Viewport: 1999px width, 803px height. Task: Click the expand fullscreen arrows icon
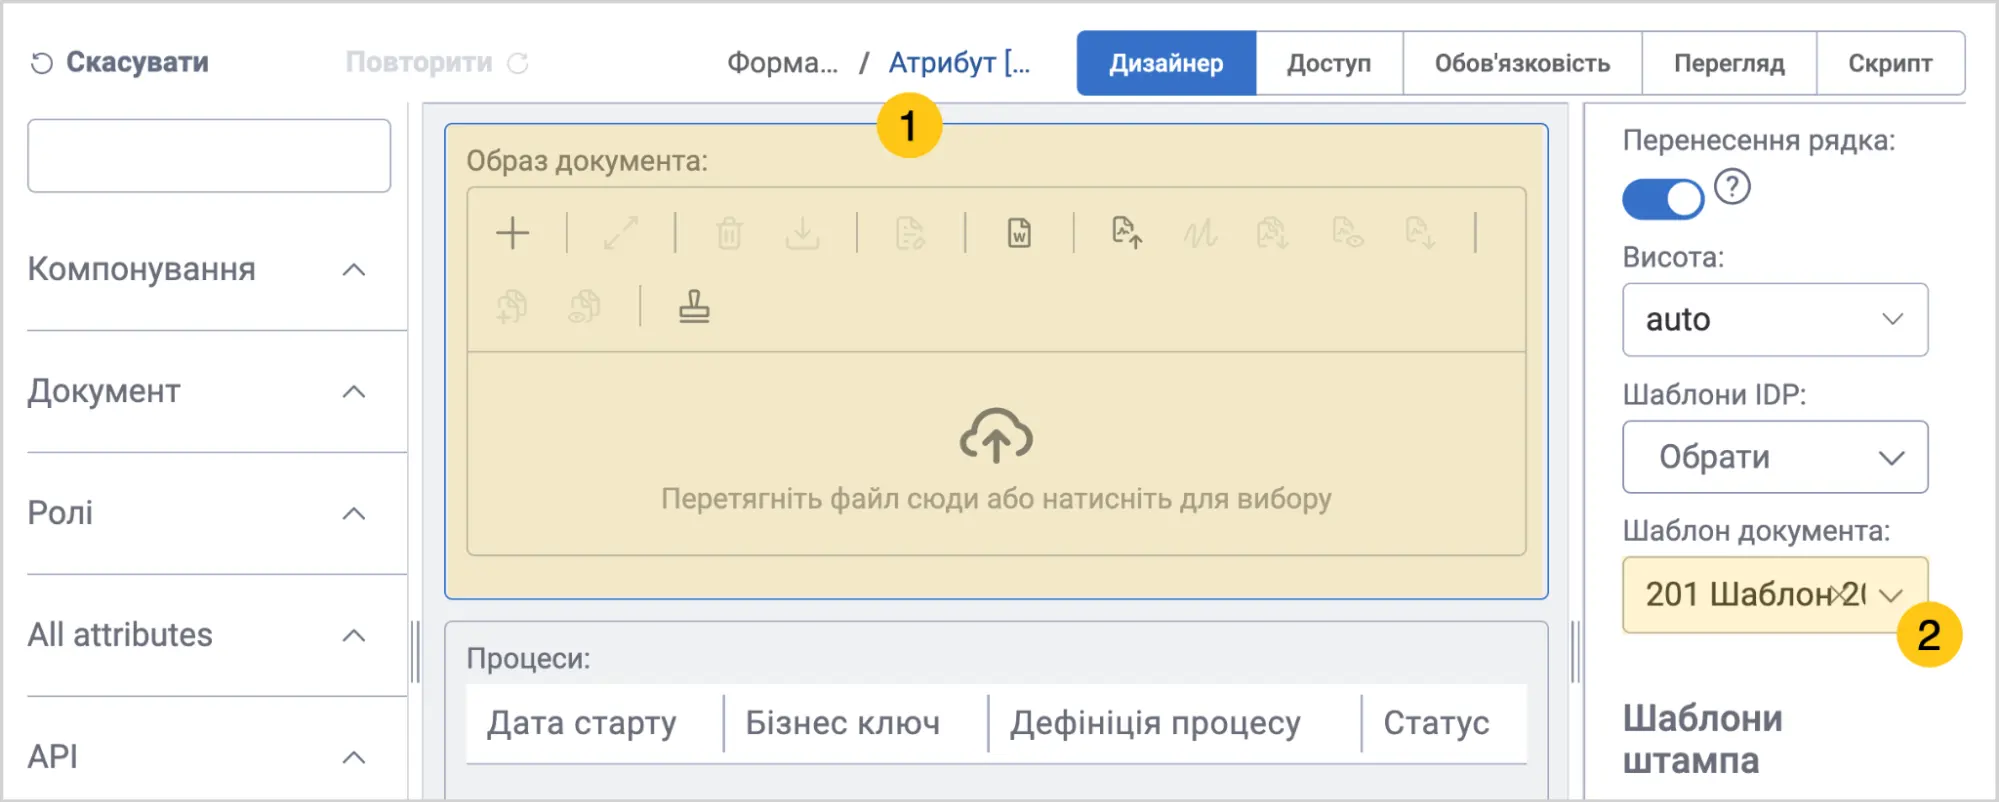coord(620,233)
